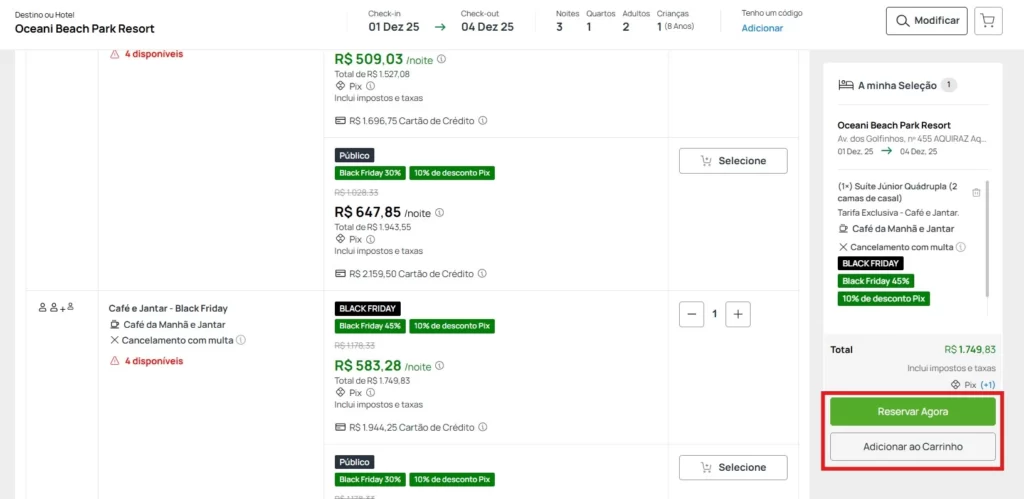1024x499 pixels.
Task: Click Adicionar link under Tenho um código
Action: click(x=762, y=28)
